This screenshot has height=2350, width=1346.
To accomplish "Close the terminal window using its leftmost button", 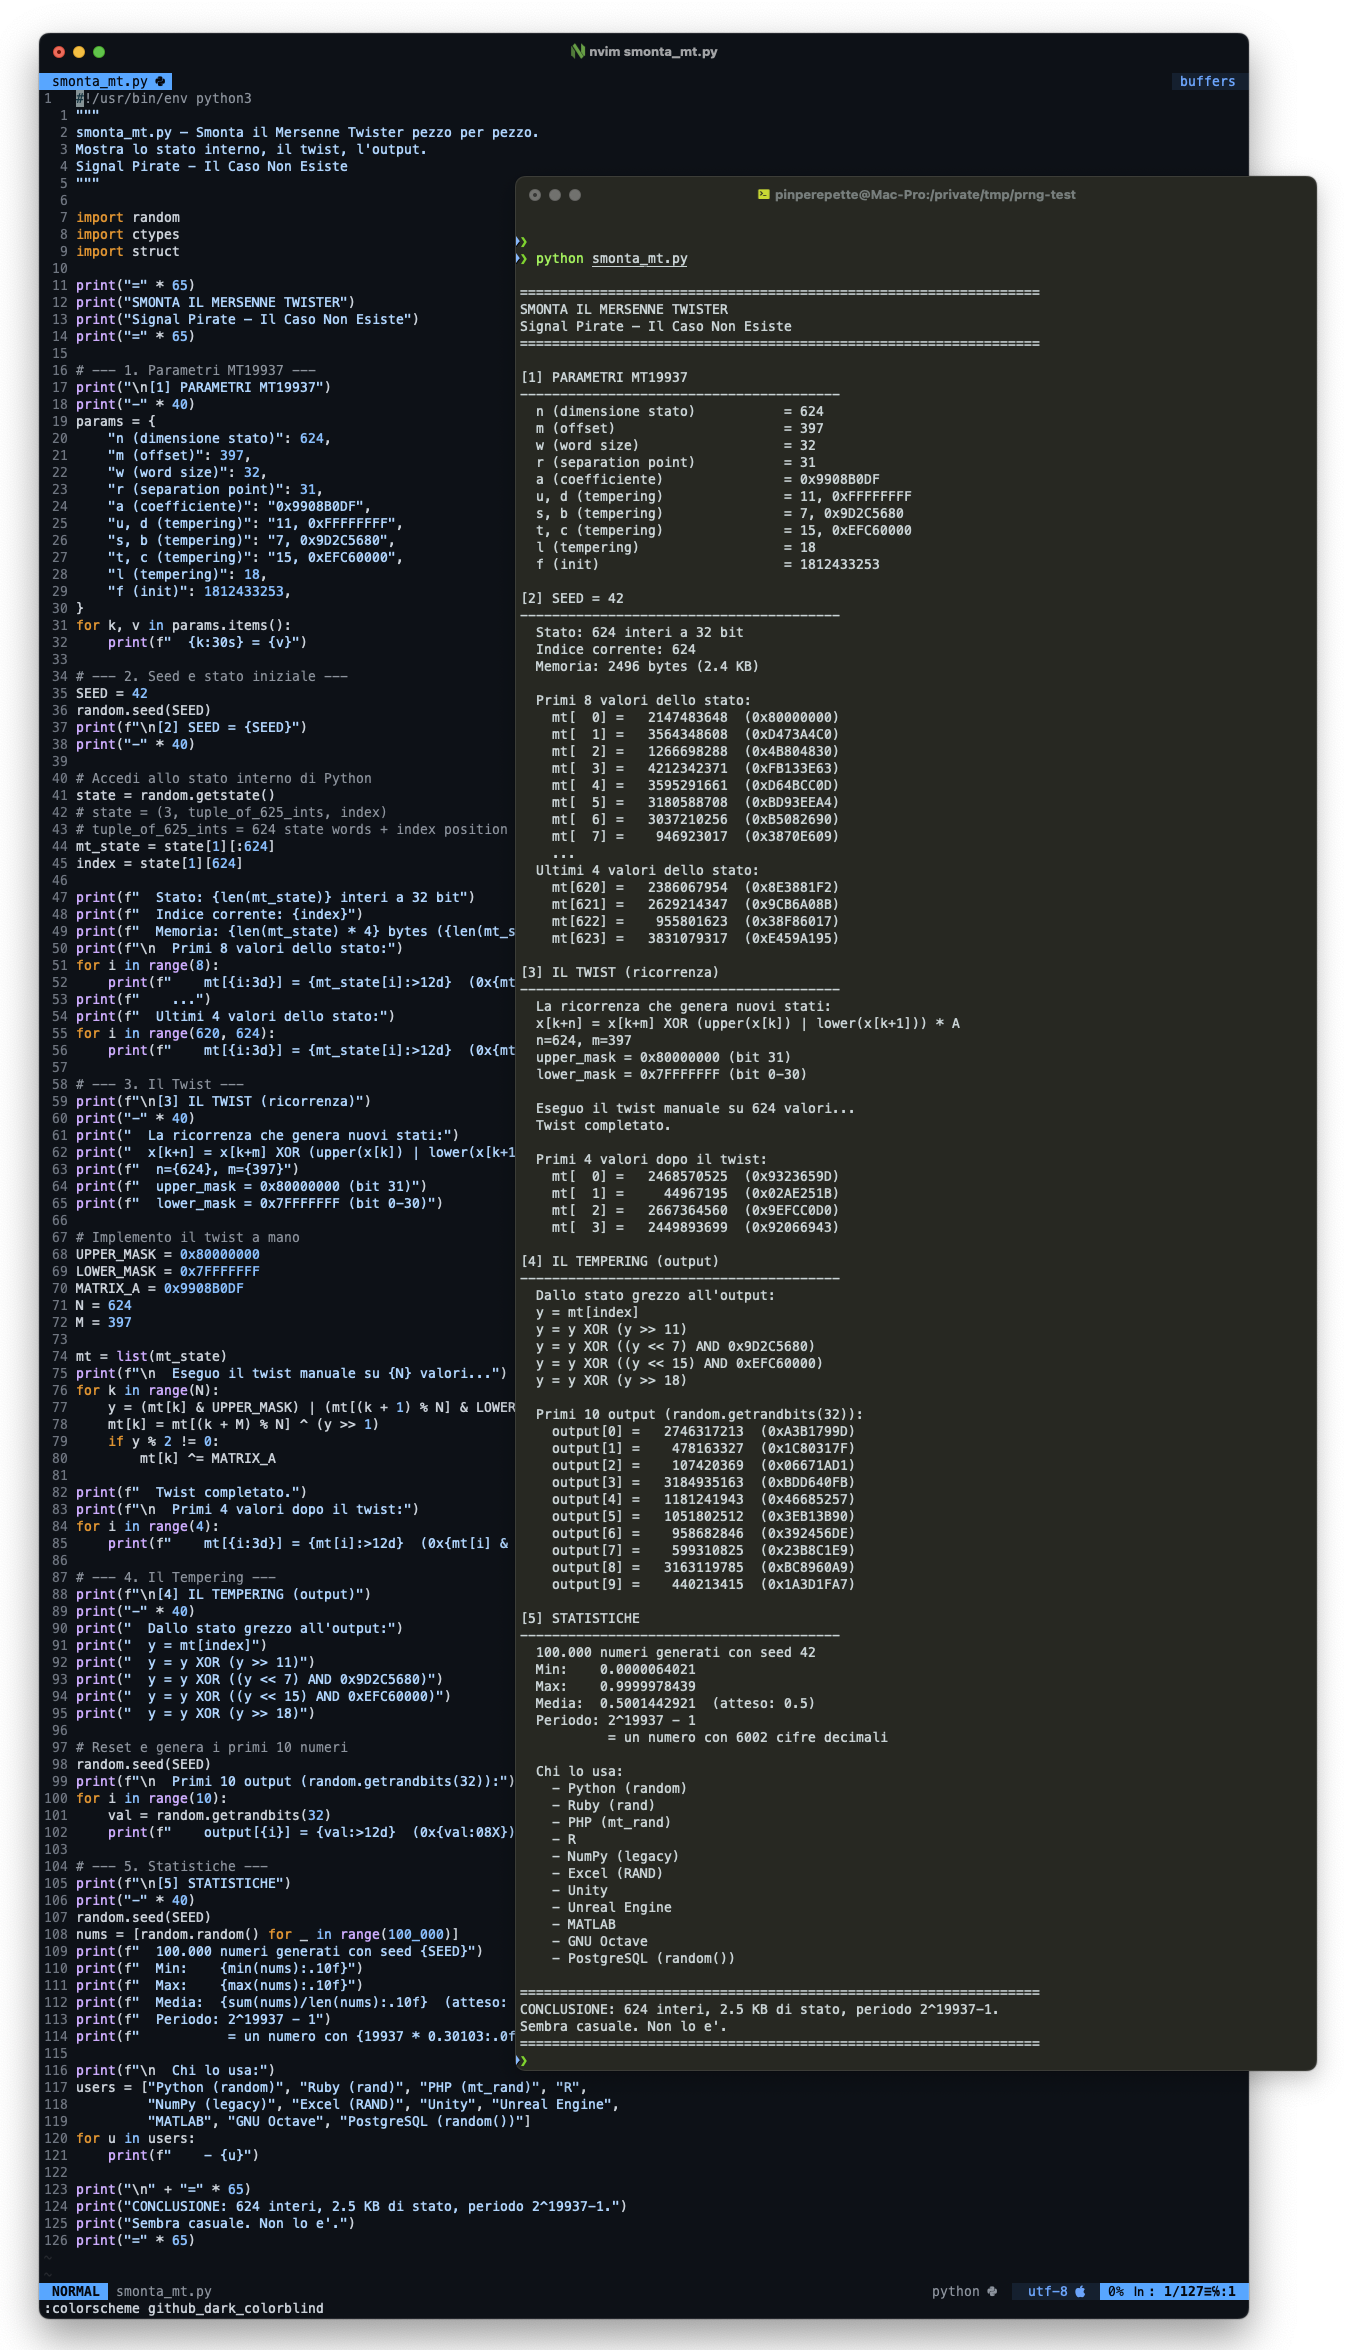I will [535, 195].
